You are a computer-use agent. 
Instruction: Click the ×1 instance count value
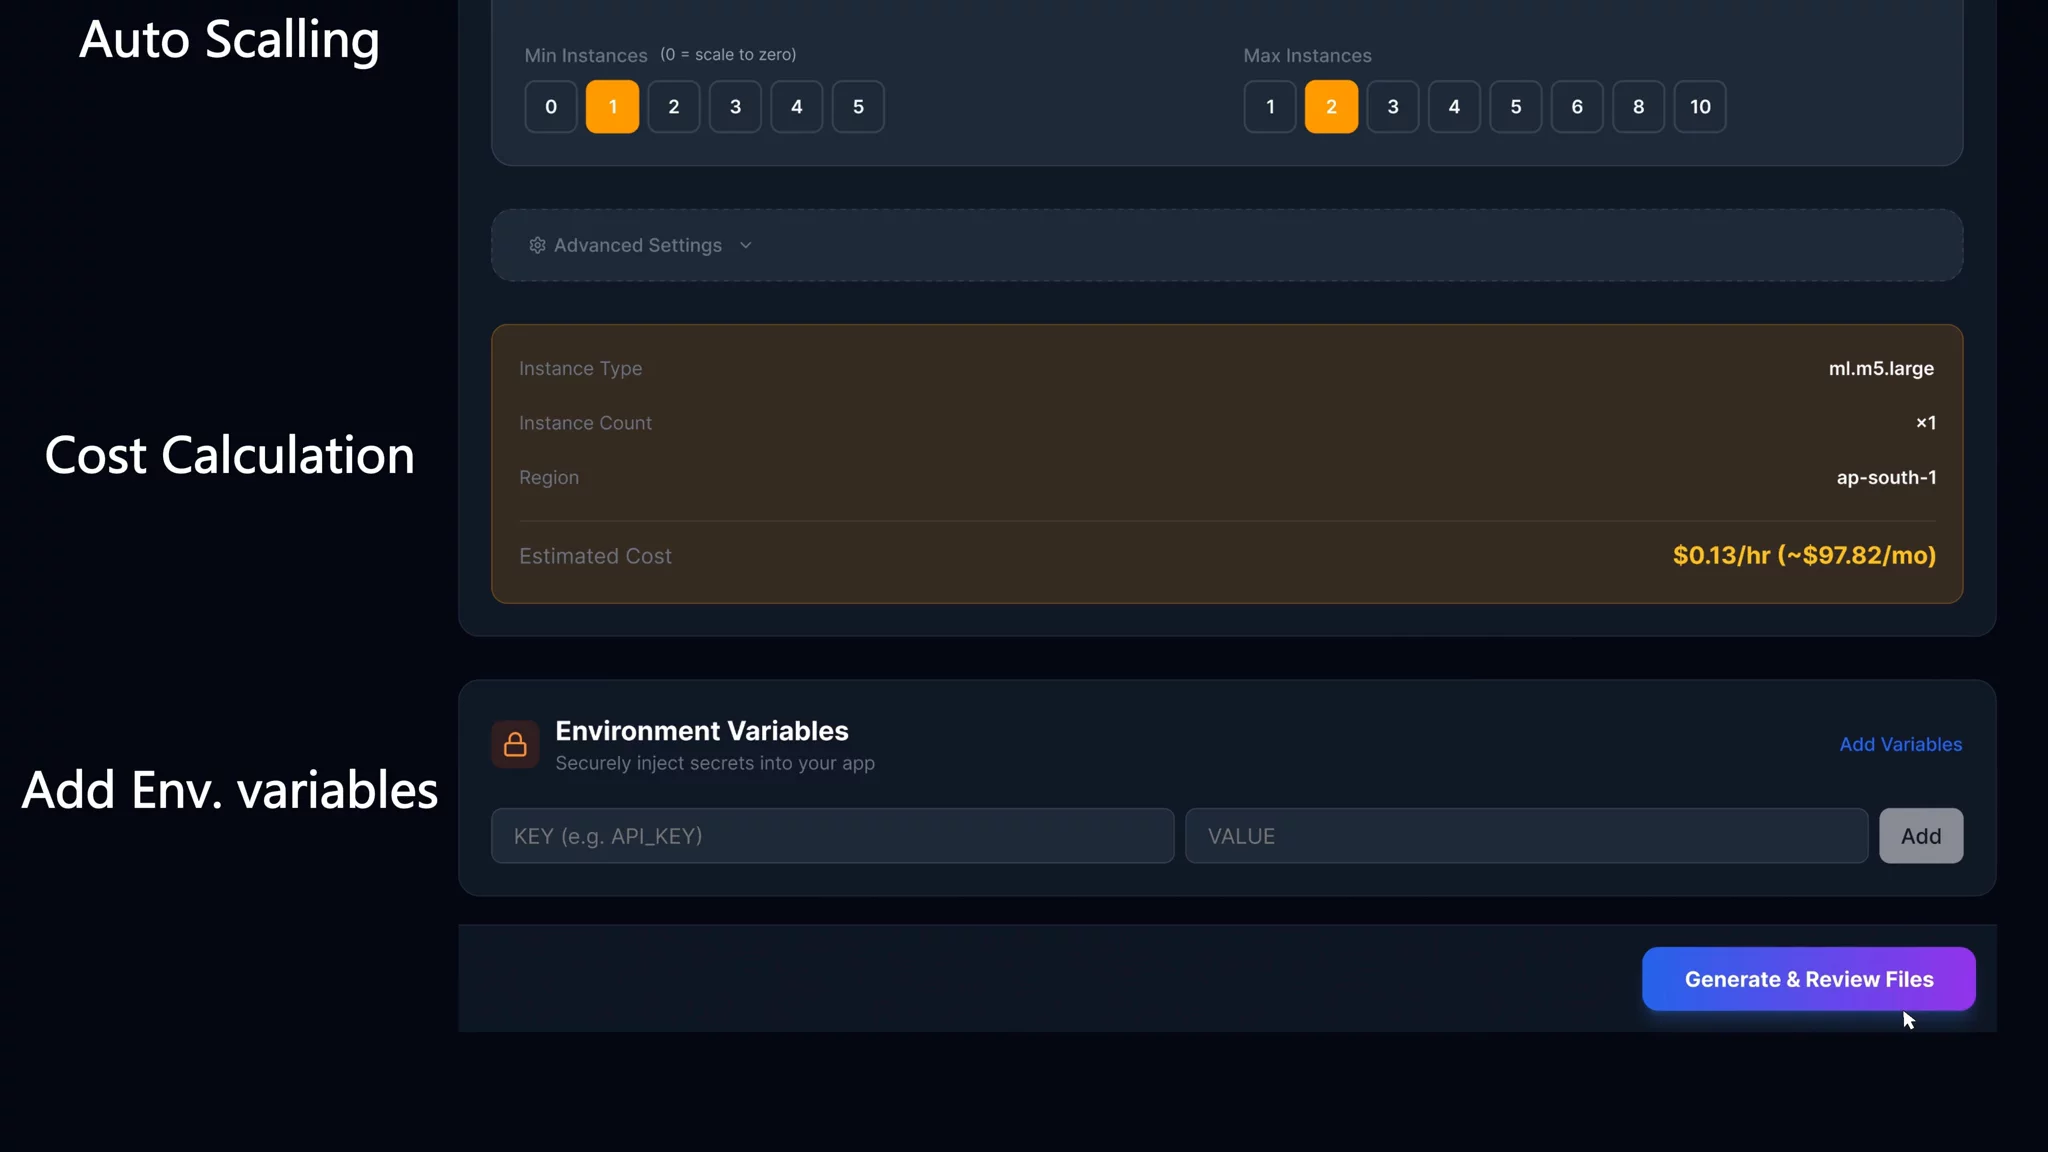point(1925,423)
